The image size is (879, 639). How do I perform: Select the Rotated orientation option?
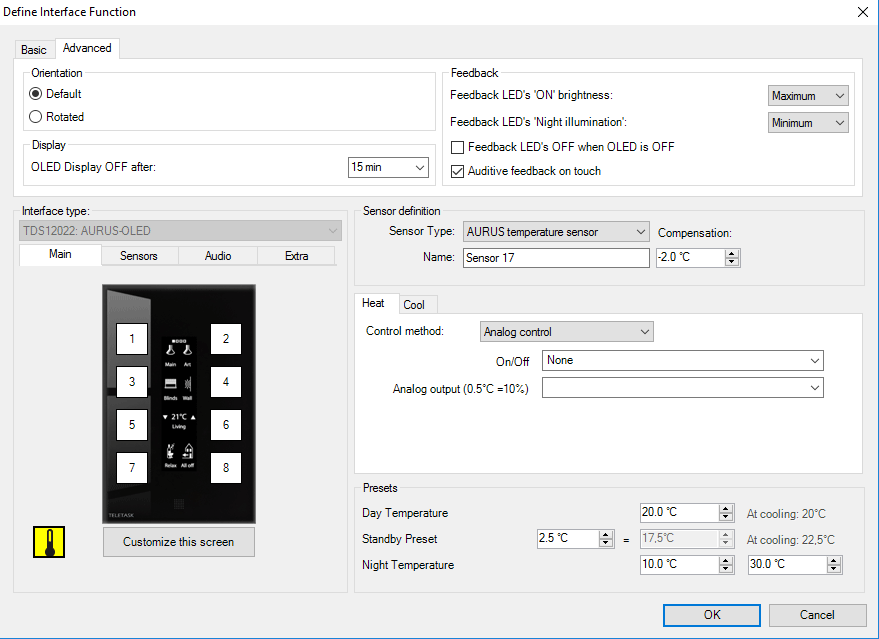click(x=36, y=117)
